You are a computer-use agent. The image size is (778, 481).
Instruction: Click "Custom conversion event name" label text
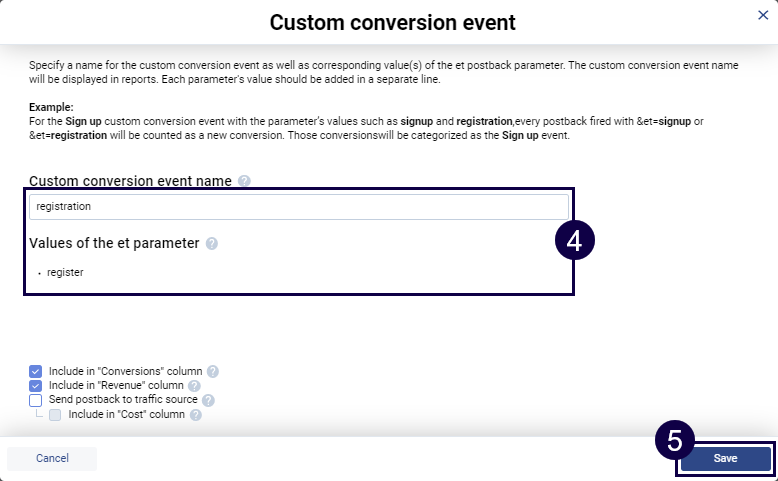pyautogui.click(x=130, y=181)
